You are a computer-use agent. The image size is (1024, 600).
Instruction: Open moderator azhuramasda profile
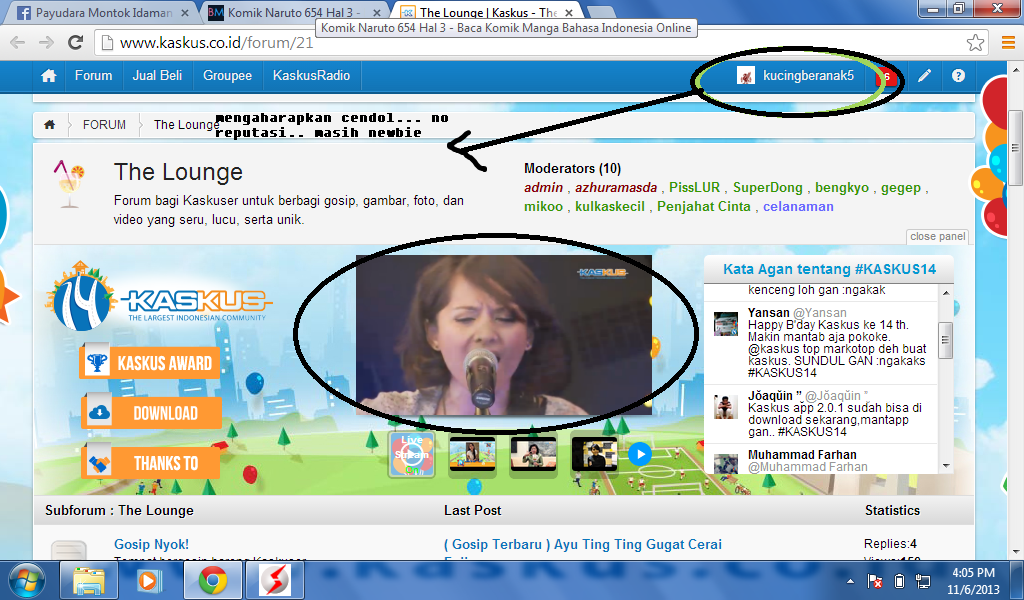coord(616,188)
